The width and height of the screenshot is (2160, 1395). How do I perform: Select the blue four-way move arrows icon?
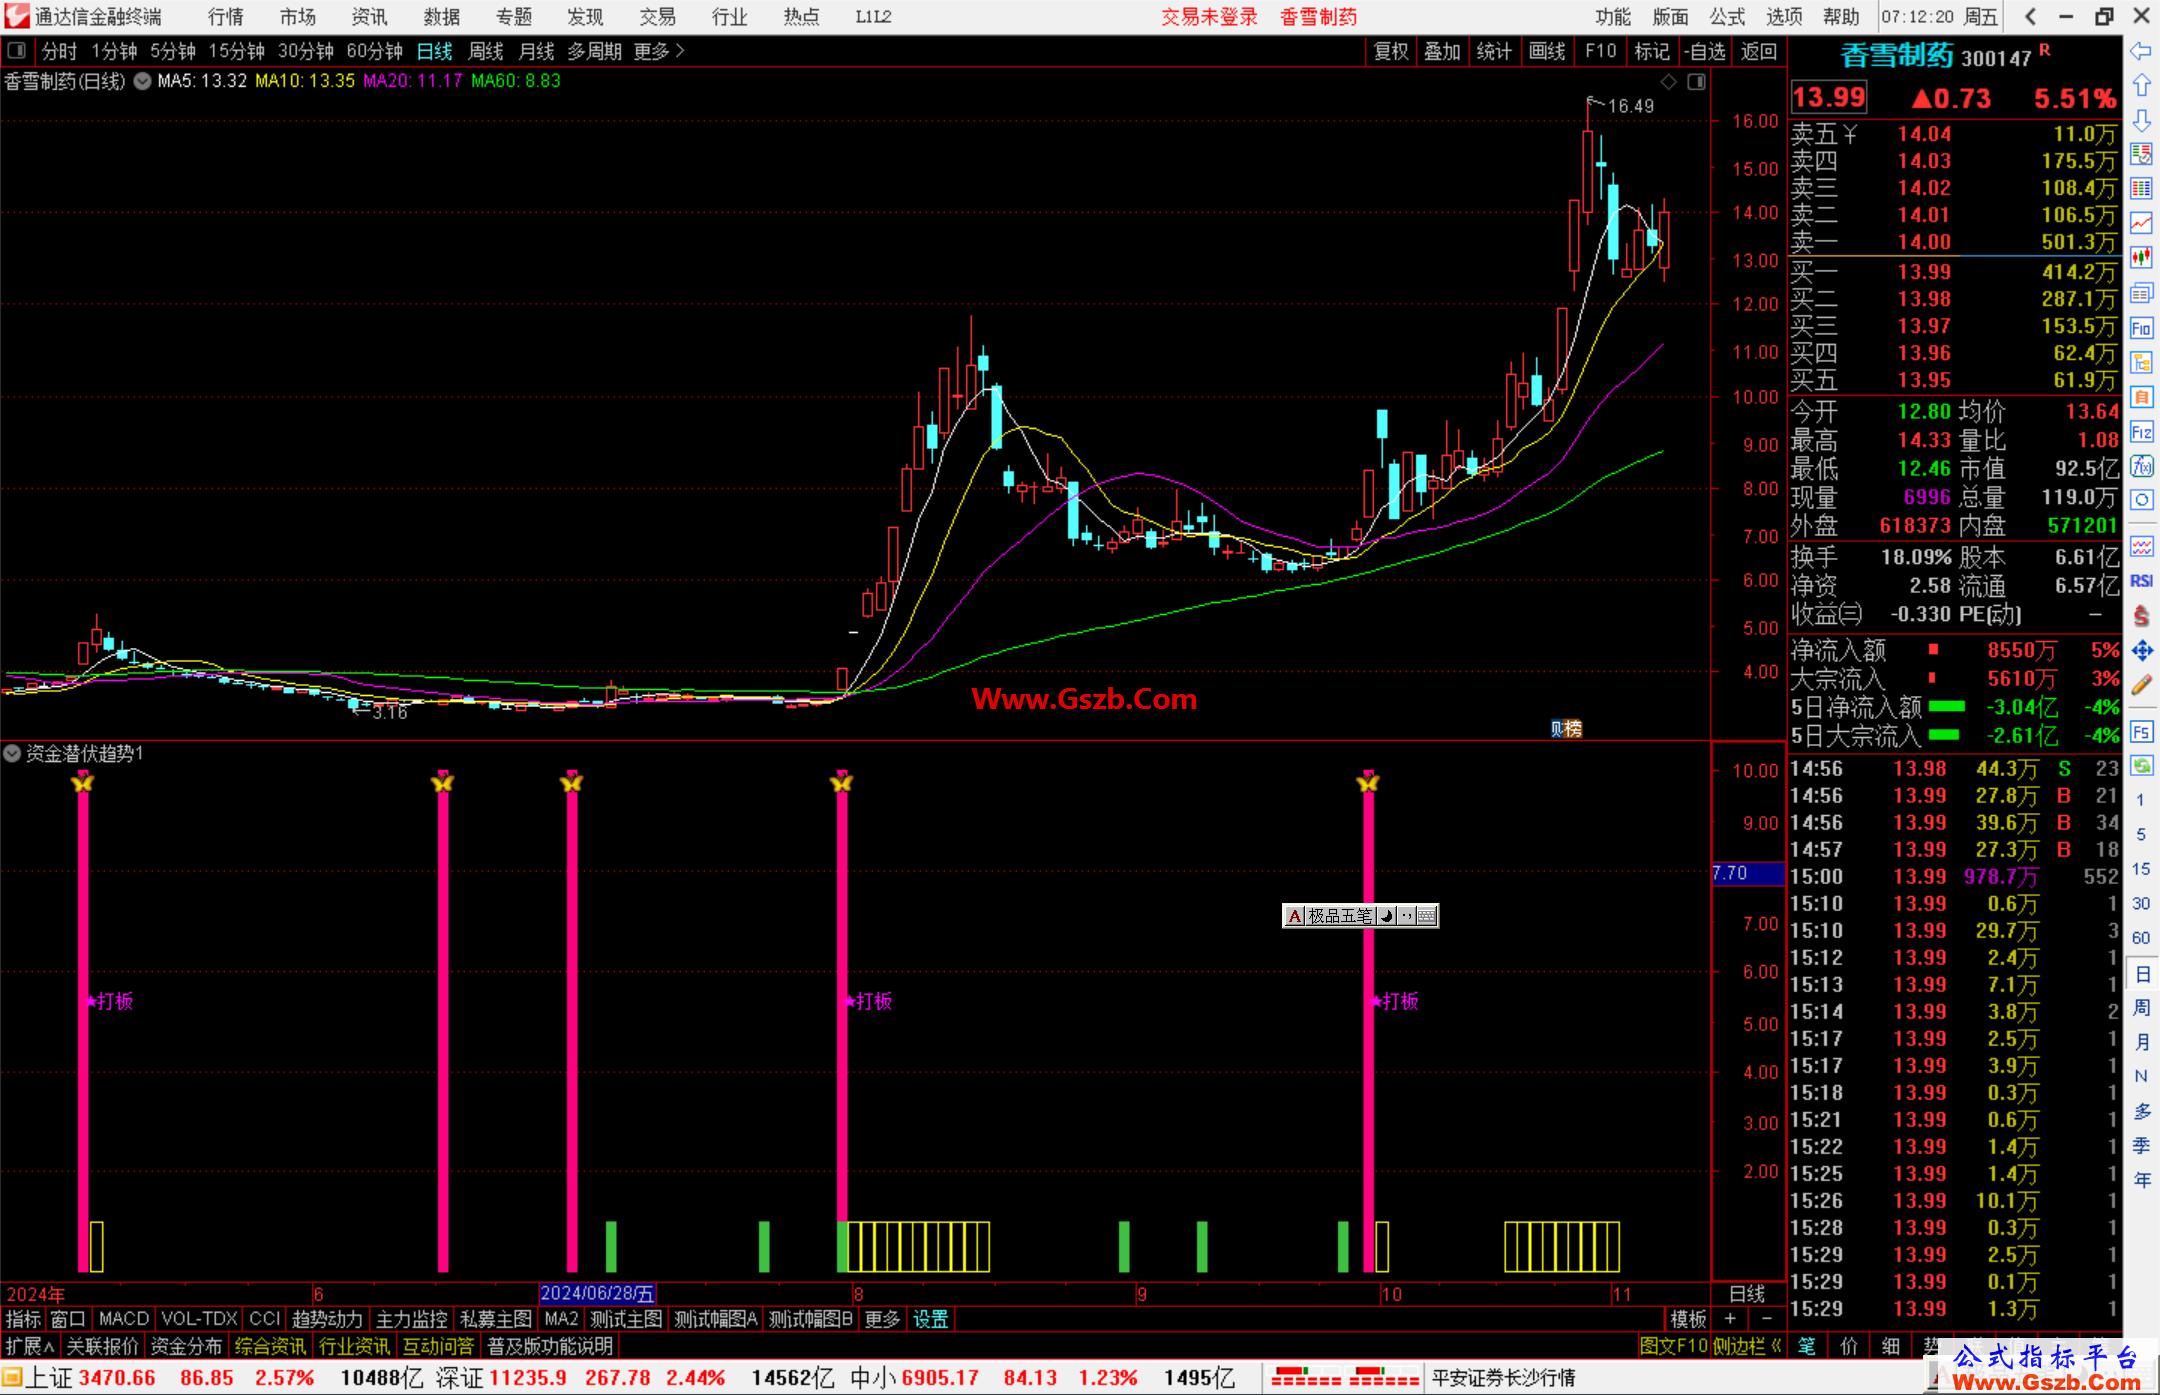click(x=2141, y=651)
